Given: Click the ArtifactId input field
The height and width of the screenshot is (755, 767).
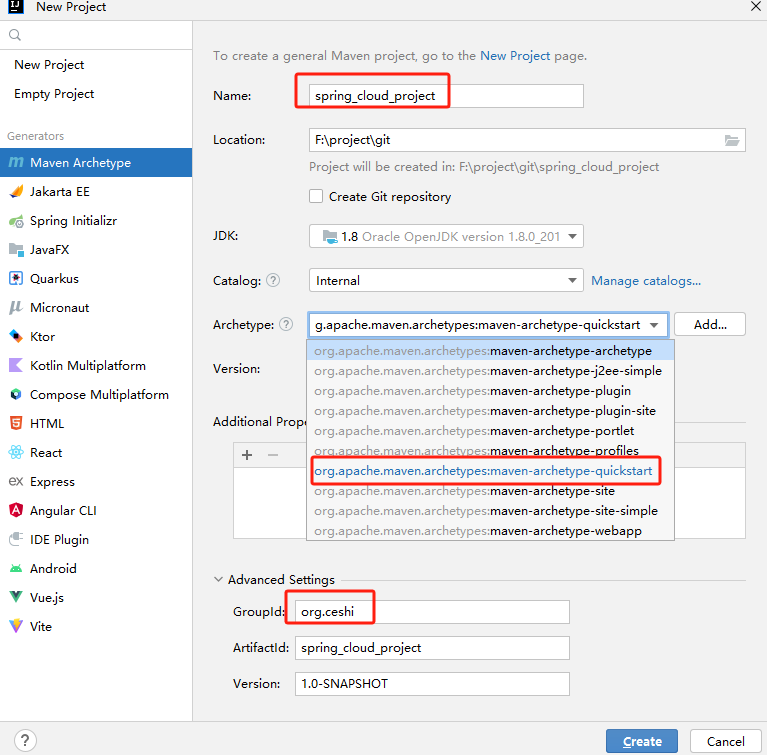Looking at the screenshot, I should (432, 648).
